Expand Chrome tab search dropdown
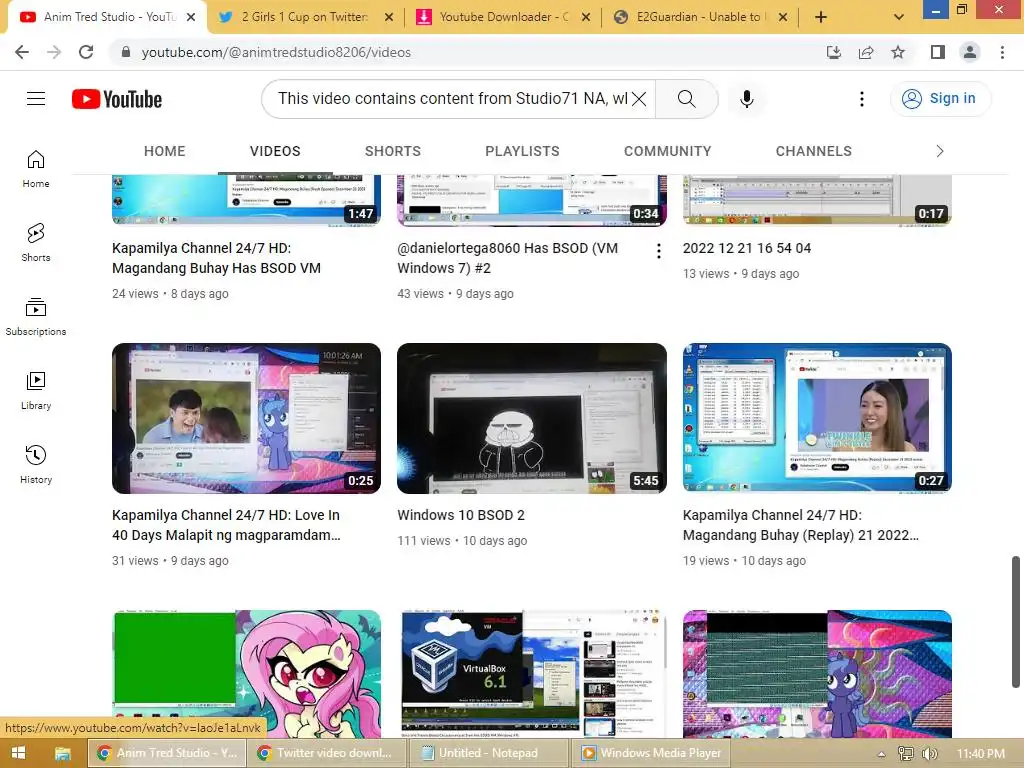This screenshot has width=1024, height=768. (899, 17)
